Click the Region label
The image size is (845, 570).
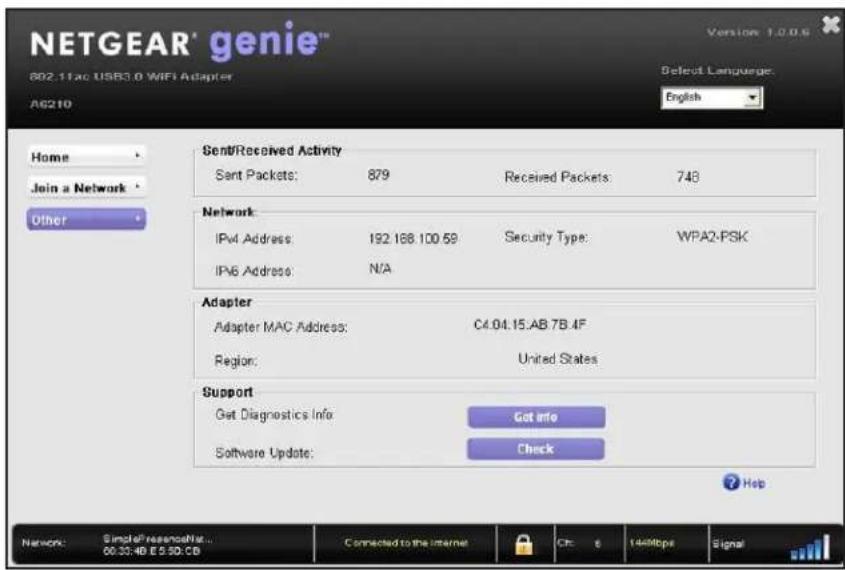236,360
